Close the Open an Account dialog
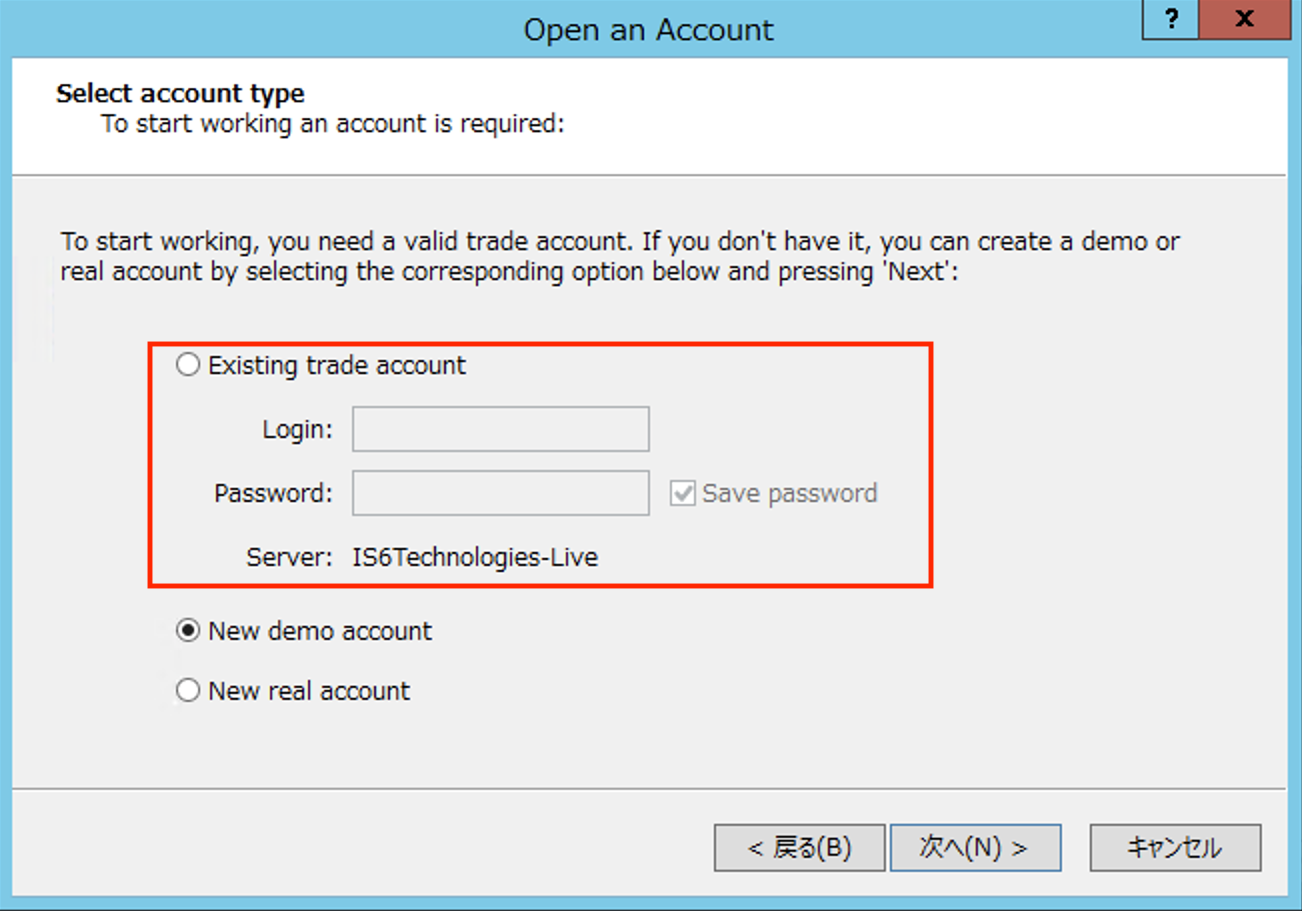Screen dimensions: 1302x911 (x=1244, y=21)
